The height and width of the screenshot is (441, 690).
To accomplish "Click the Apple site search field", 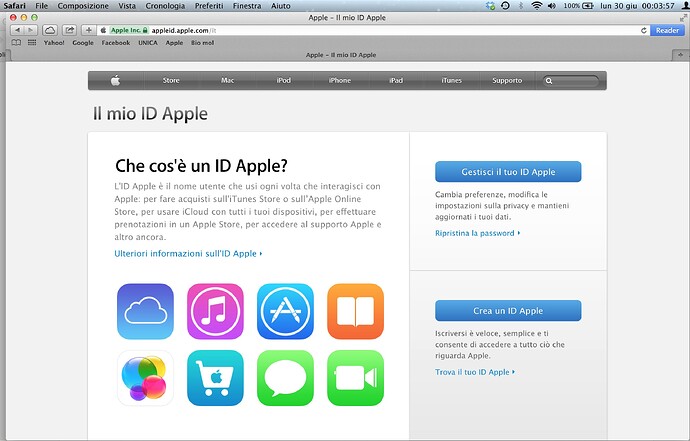I will click(x=575, y=80).
